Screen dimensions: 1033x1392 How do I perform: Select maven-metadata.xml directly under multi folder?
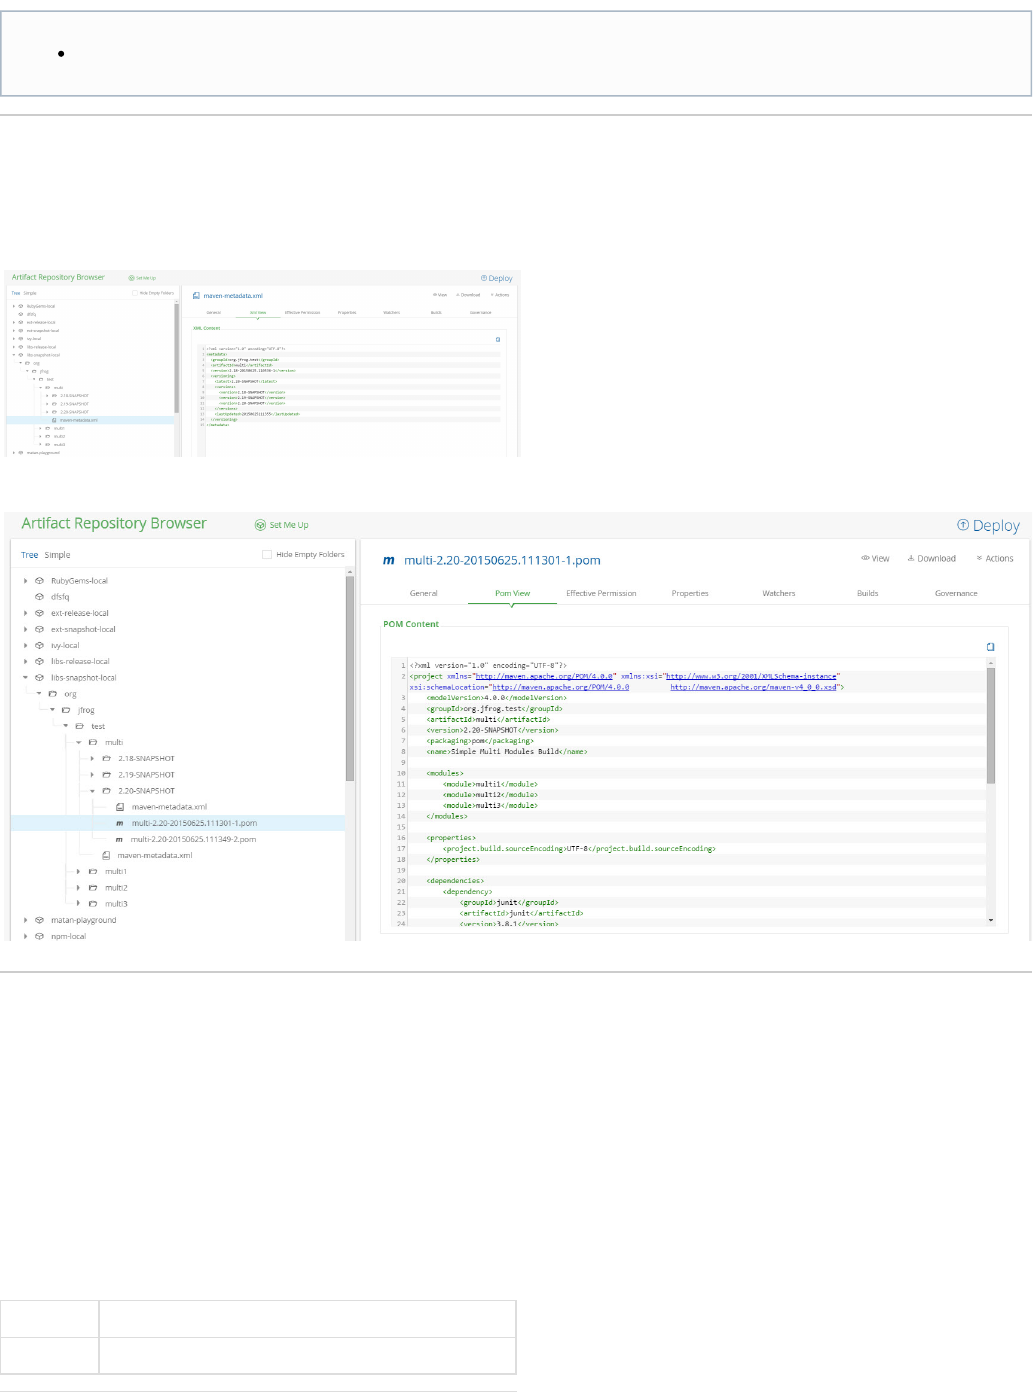pyautogui.click(x=155, y=855)
